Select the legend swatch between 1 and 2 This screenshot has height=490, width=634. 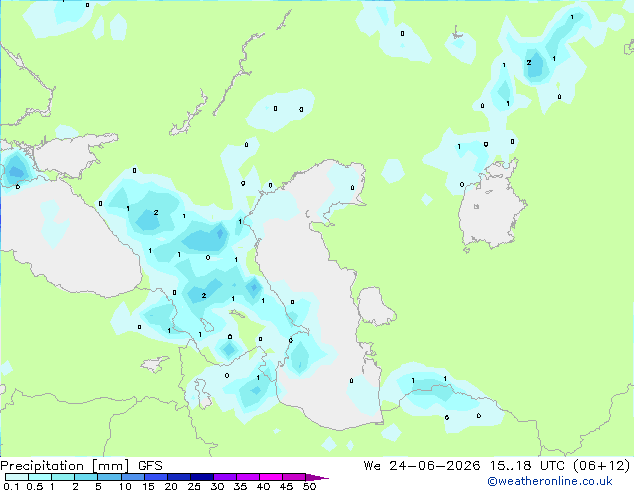[x=63, y=477]
